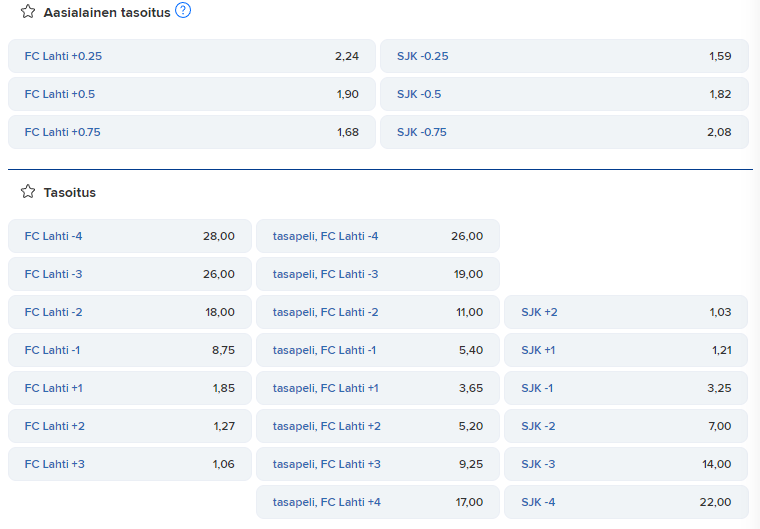The width and height of the screenshot is (760, 529).
Task: Favorite the Tasoitus market star icon
Action: pyautogui.click(x=28, y=192)
